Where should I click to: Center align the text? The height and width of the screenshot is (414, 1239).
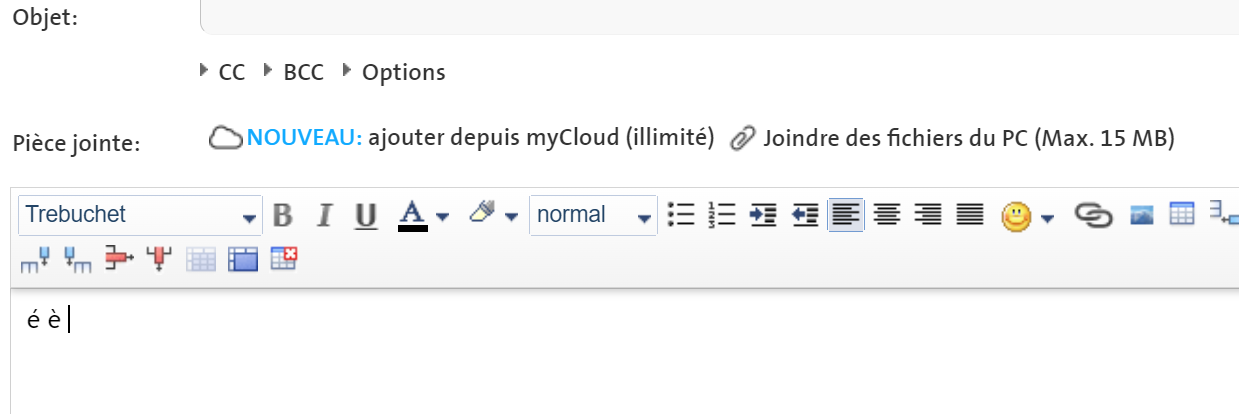pos(887,215)
